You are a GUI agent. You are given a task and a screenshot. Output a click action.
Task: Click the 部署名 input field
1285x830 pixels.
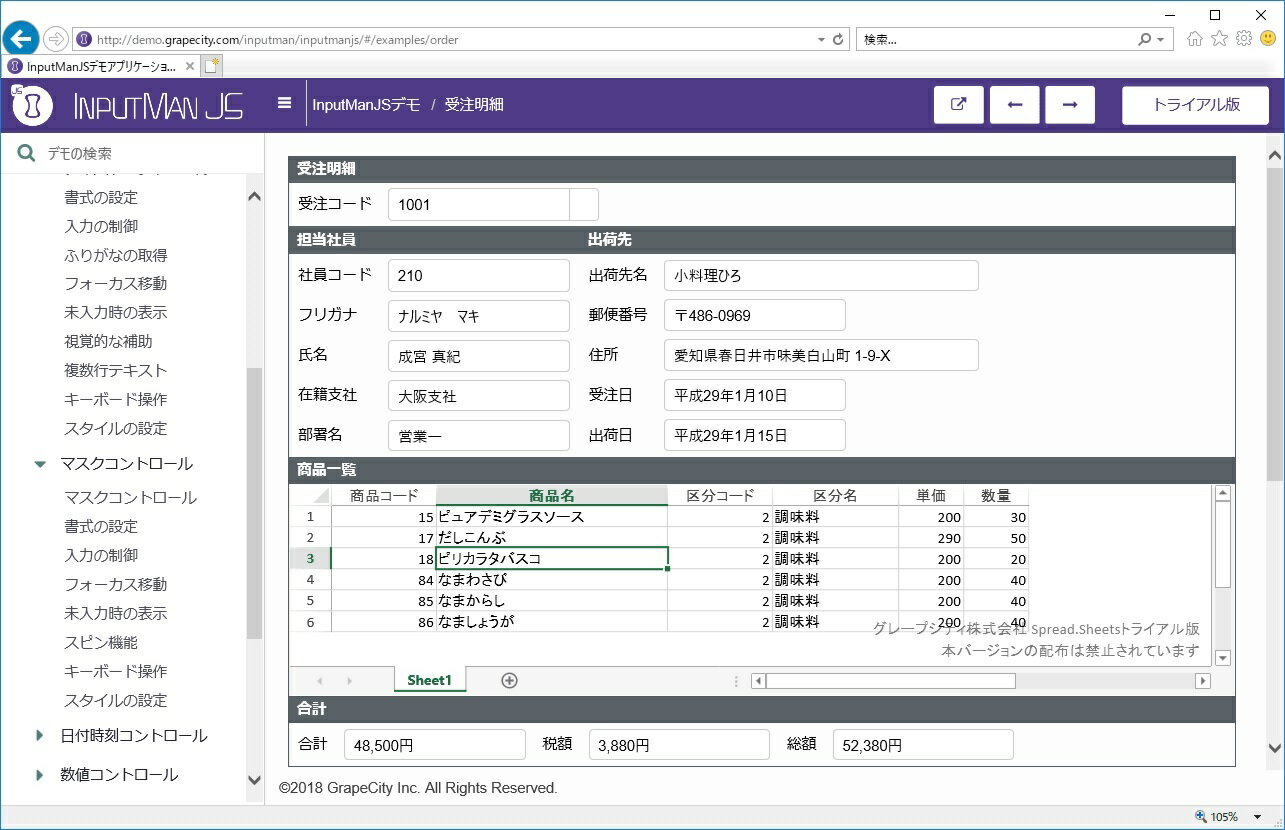click(479, 435)
